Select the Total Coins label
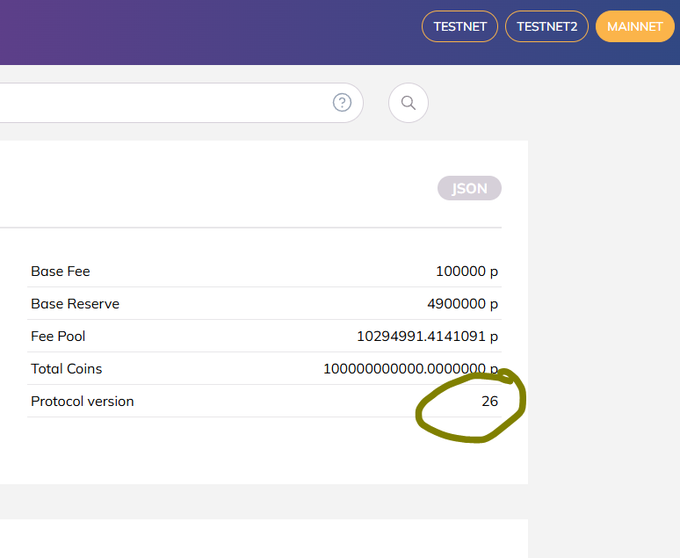 pyautogui.click(x=66, y=369)
